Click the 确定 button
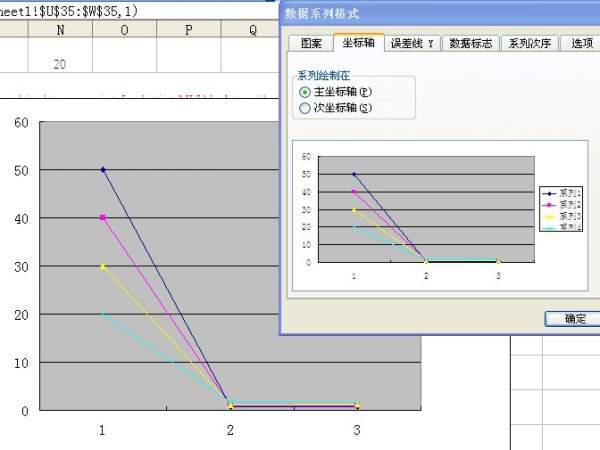 point(574,319)
